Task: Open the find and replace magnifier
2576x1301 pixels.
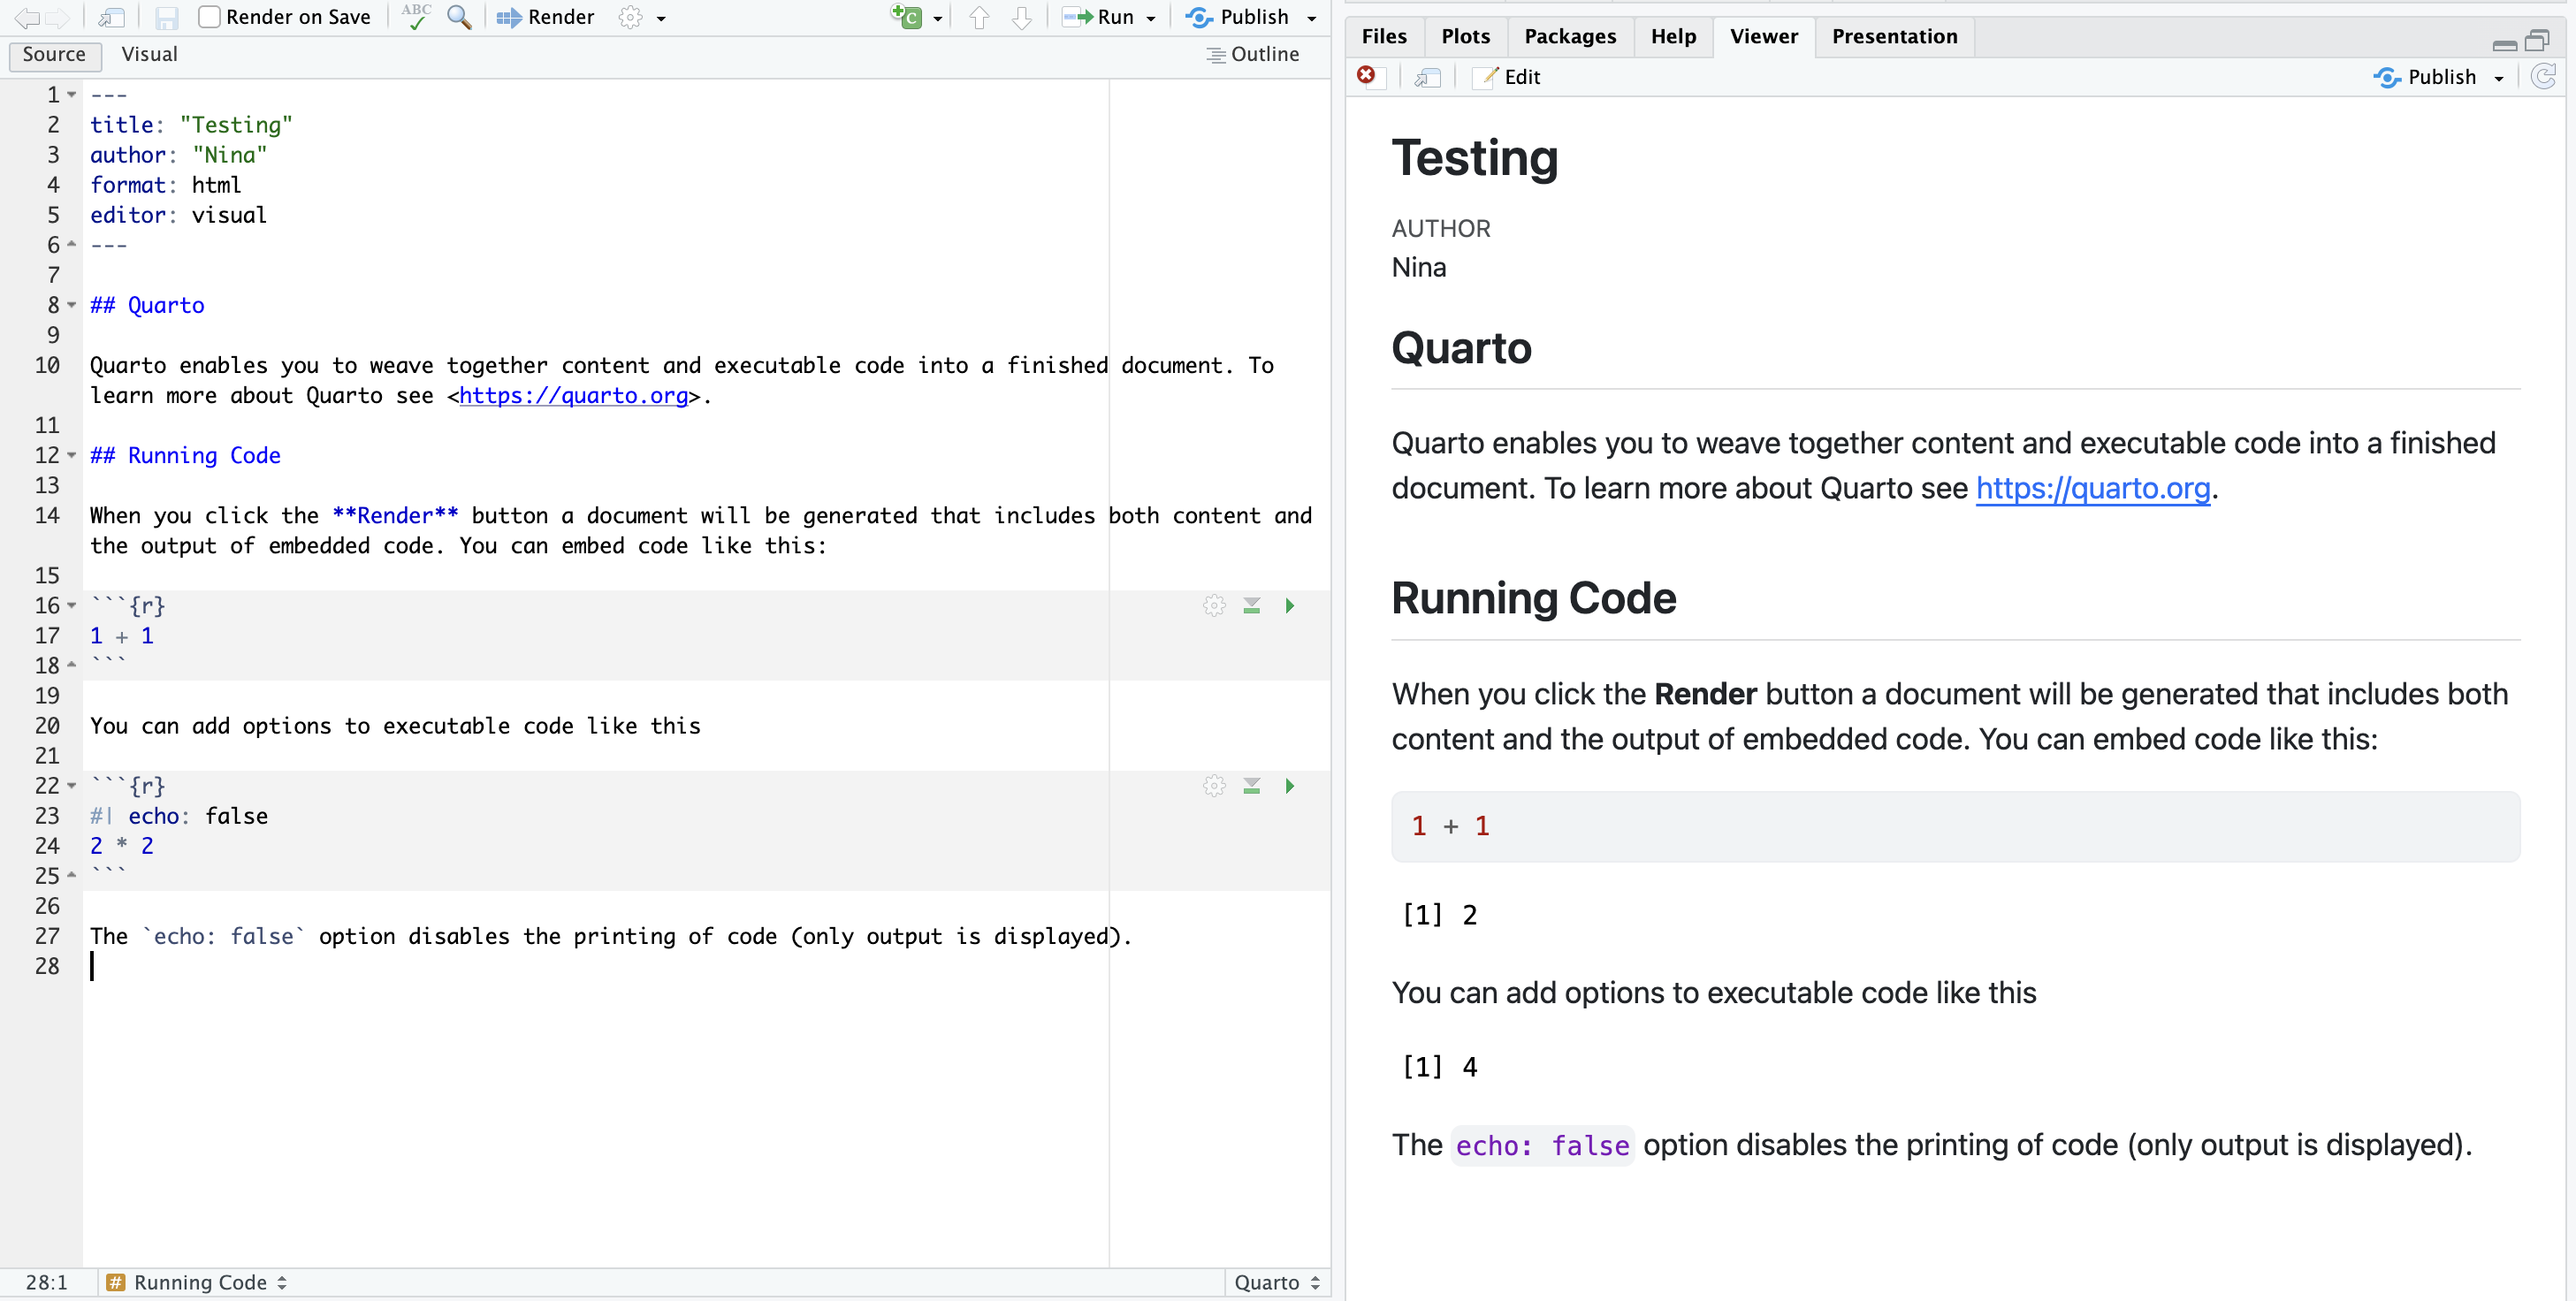Action: [x=459, y=17]
